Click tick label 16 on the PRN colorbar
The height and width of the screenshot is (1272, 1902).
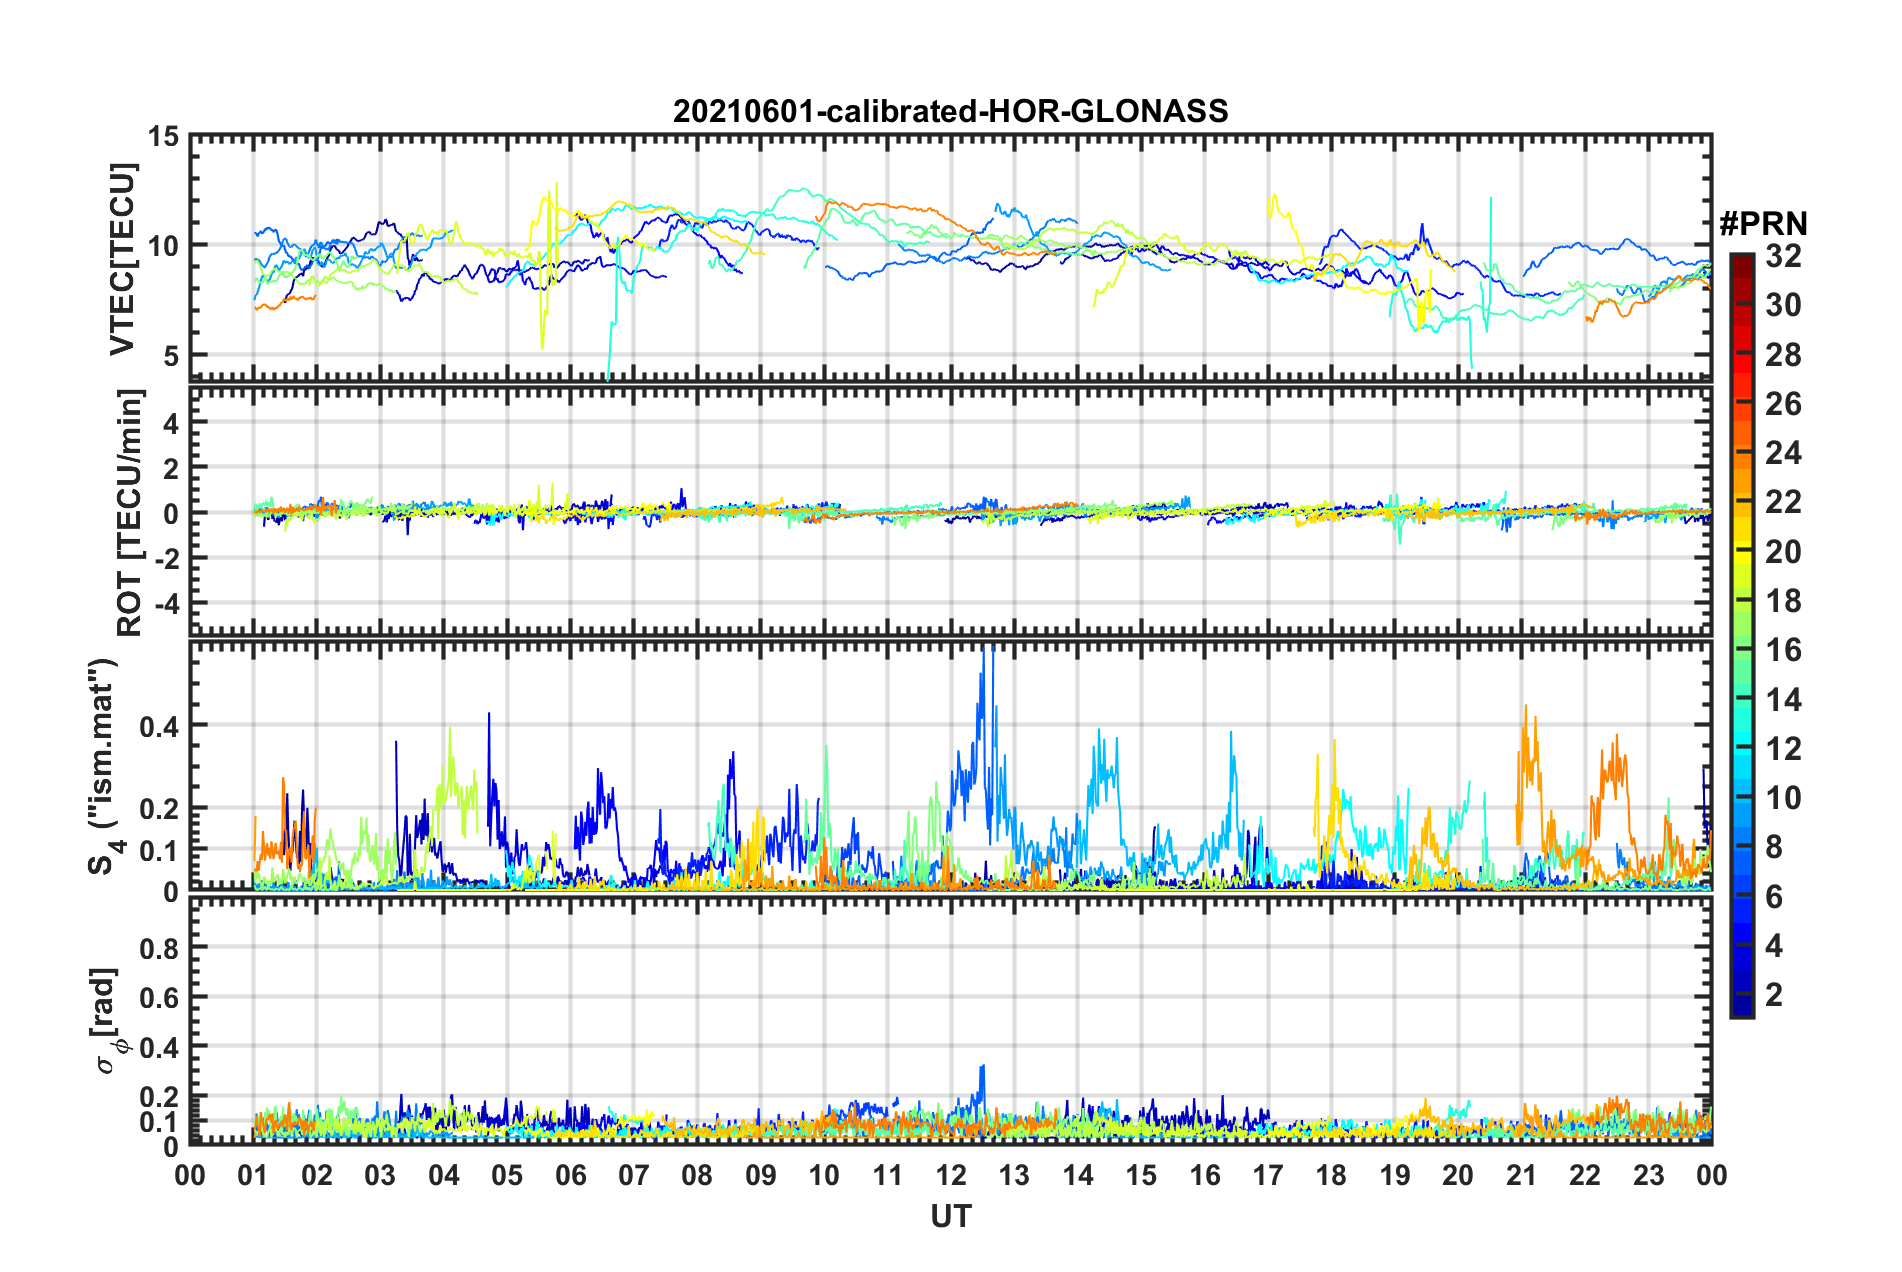pos(1783,650)
